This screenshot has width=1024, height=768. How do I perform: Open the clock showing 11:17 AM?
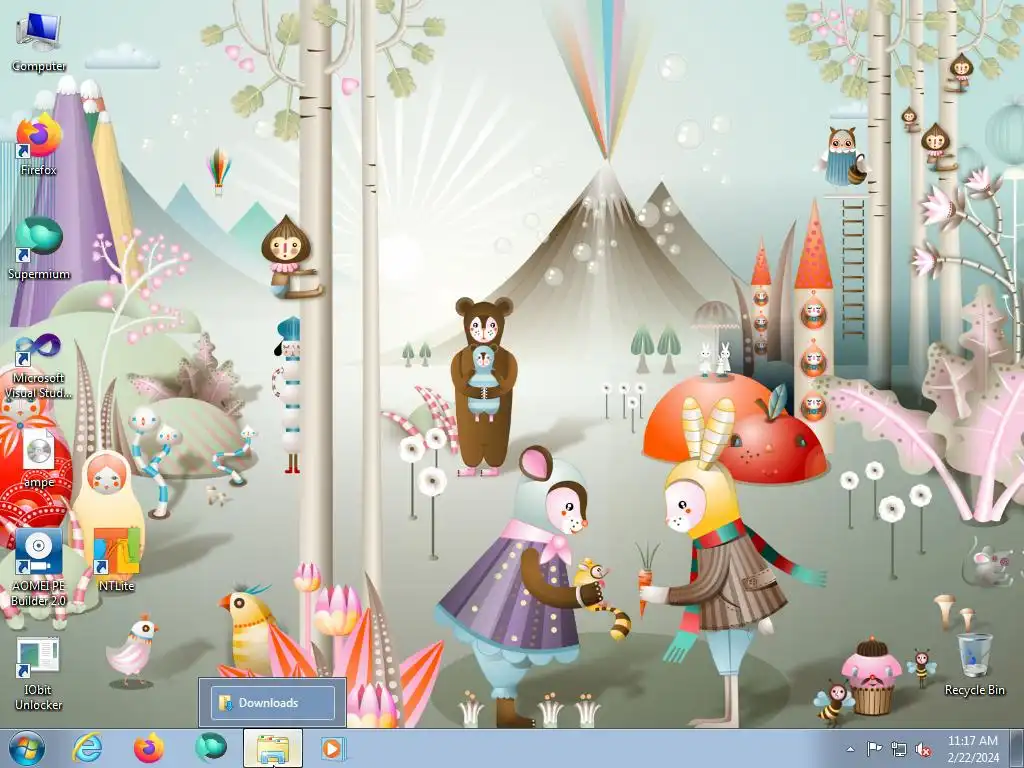(x=973, y=749)
